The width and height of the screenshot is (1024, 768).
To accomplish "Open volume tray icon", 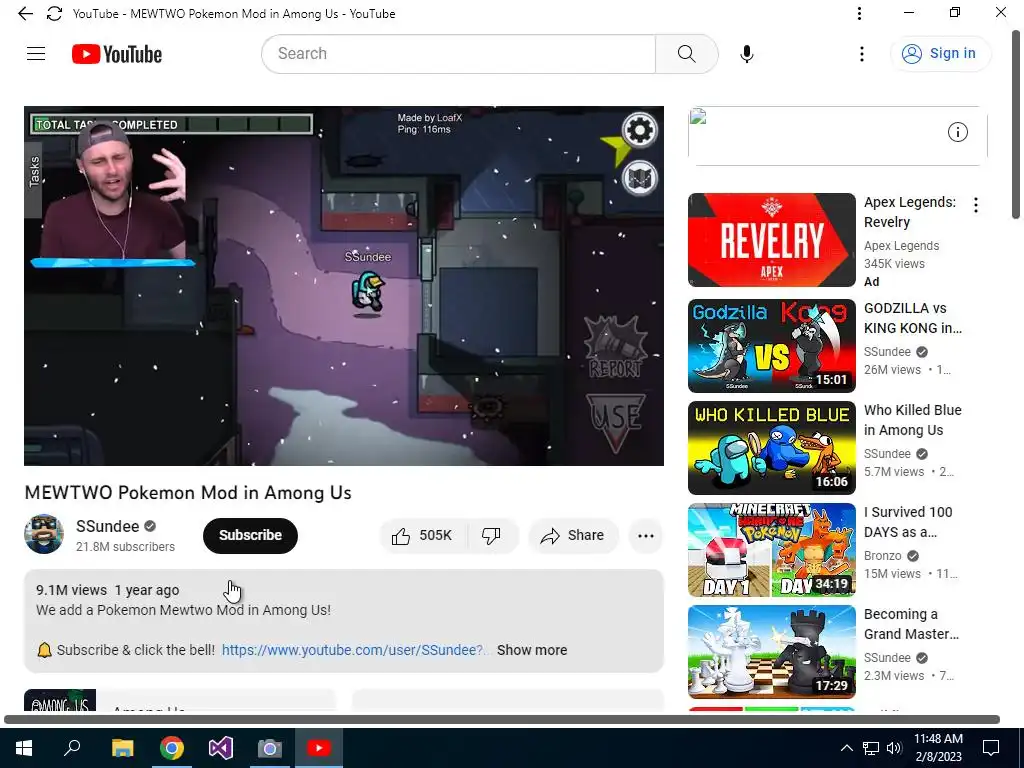I will [x=894, y=748].
